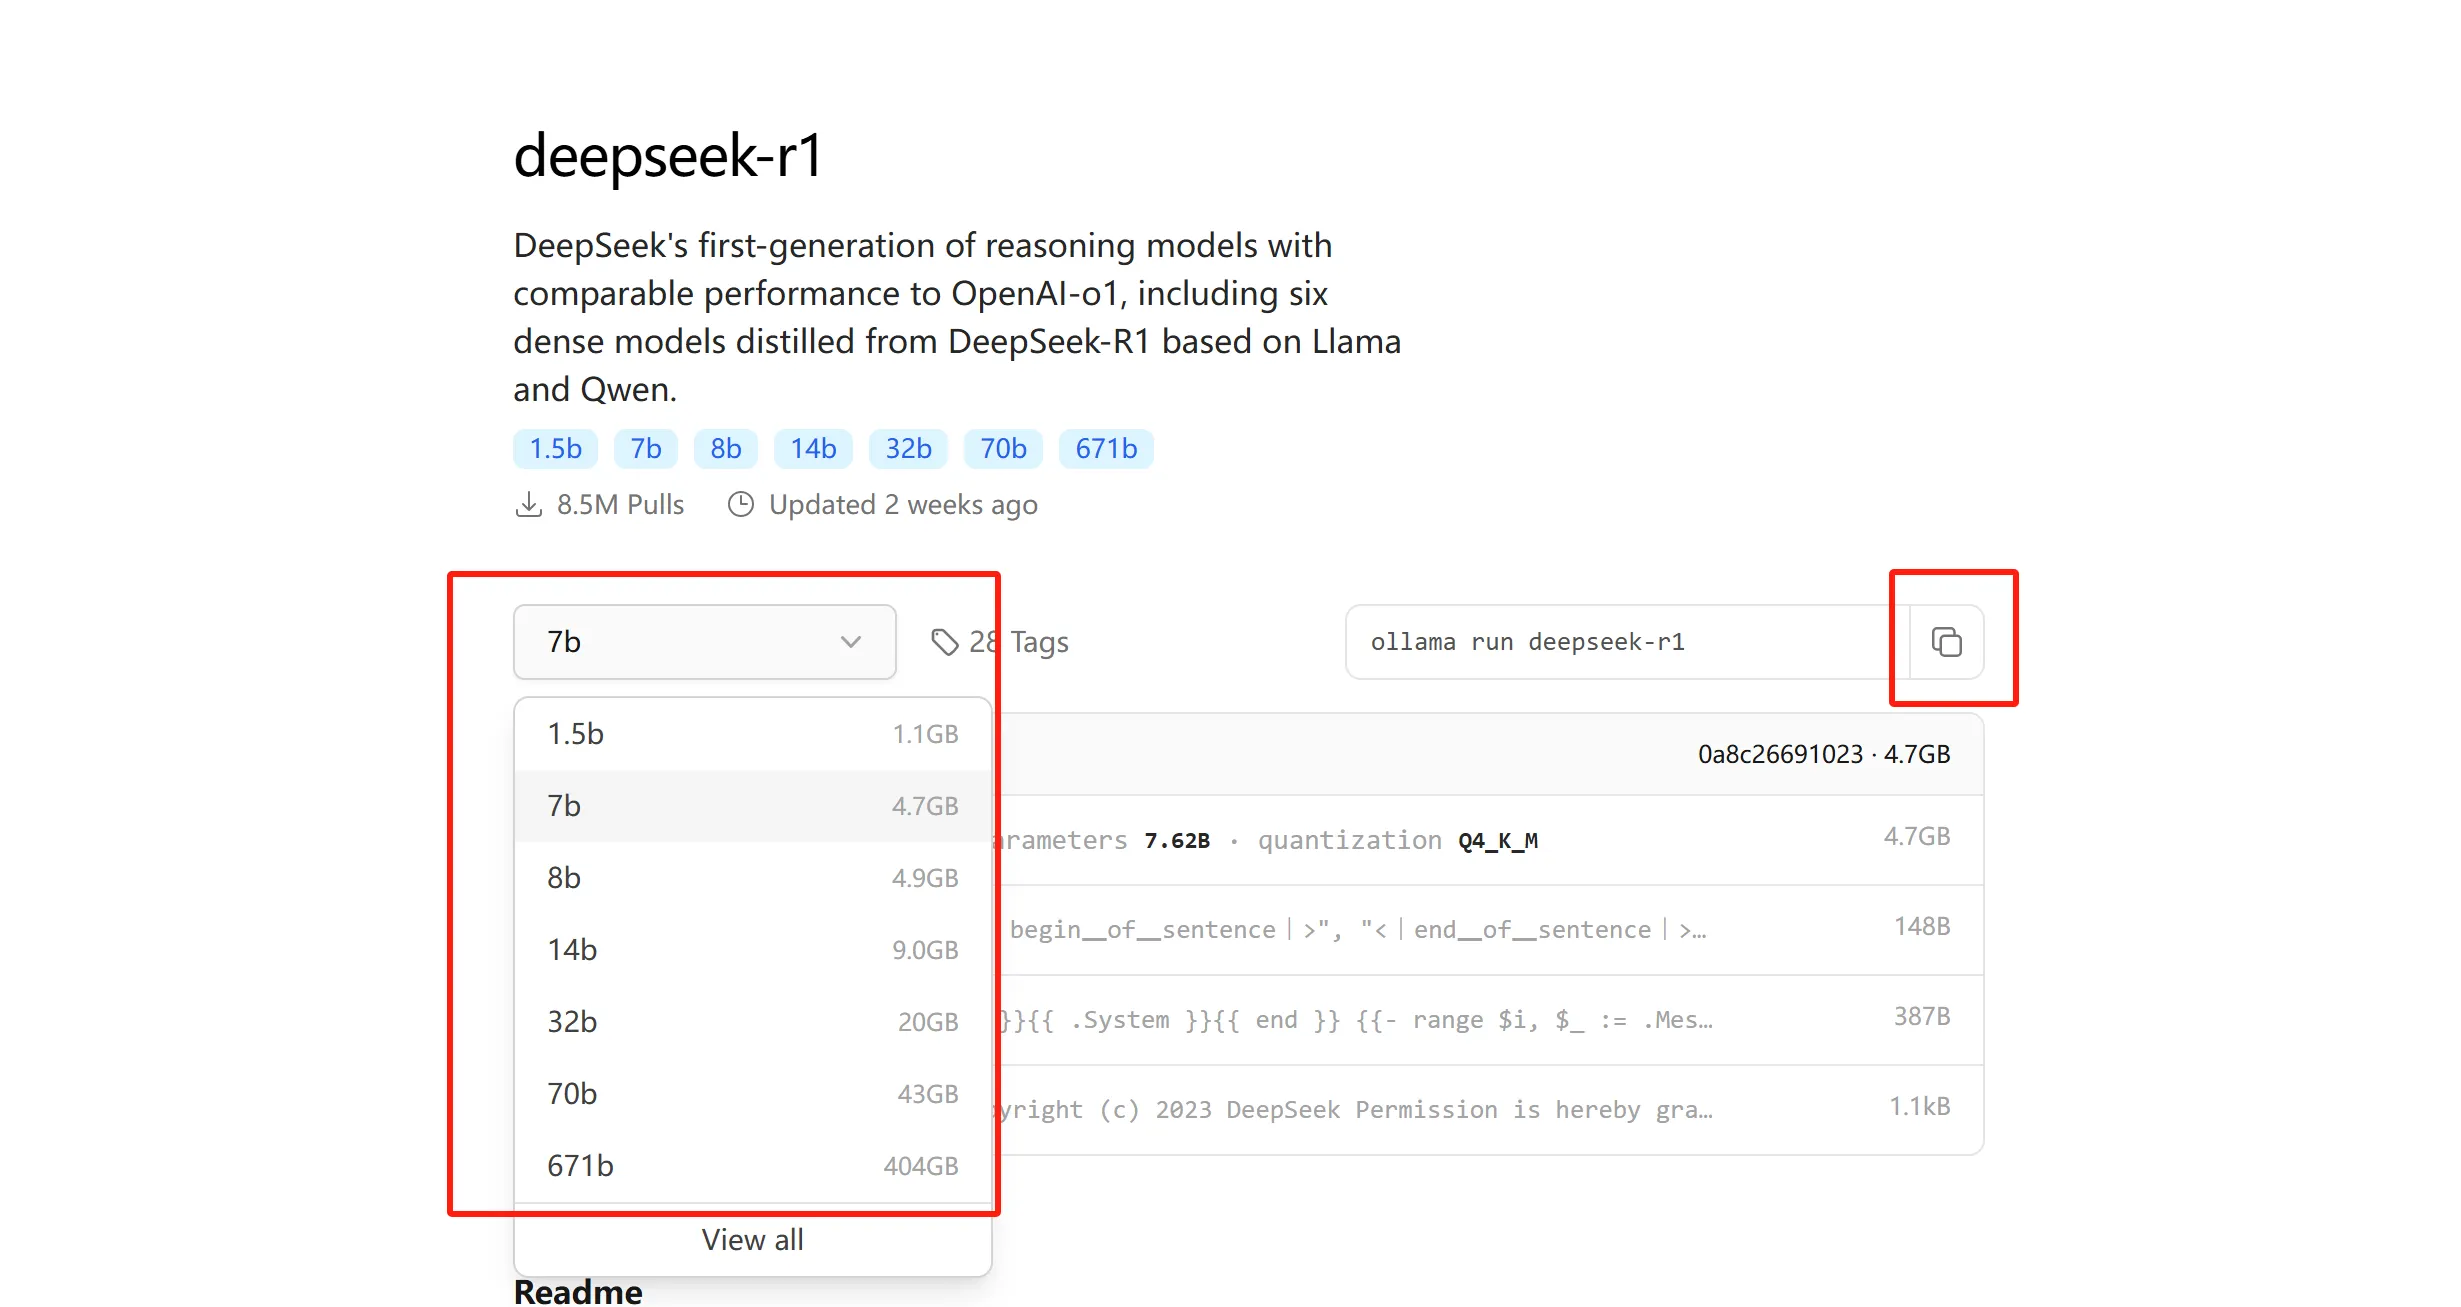This screenshot has height=1307, width=2461.
Task: Click the 8b blue tag badge
Action: 726,449
